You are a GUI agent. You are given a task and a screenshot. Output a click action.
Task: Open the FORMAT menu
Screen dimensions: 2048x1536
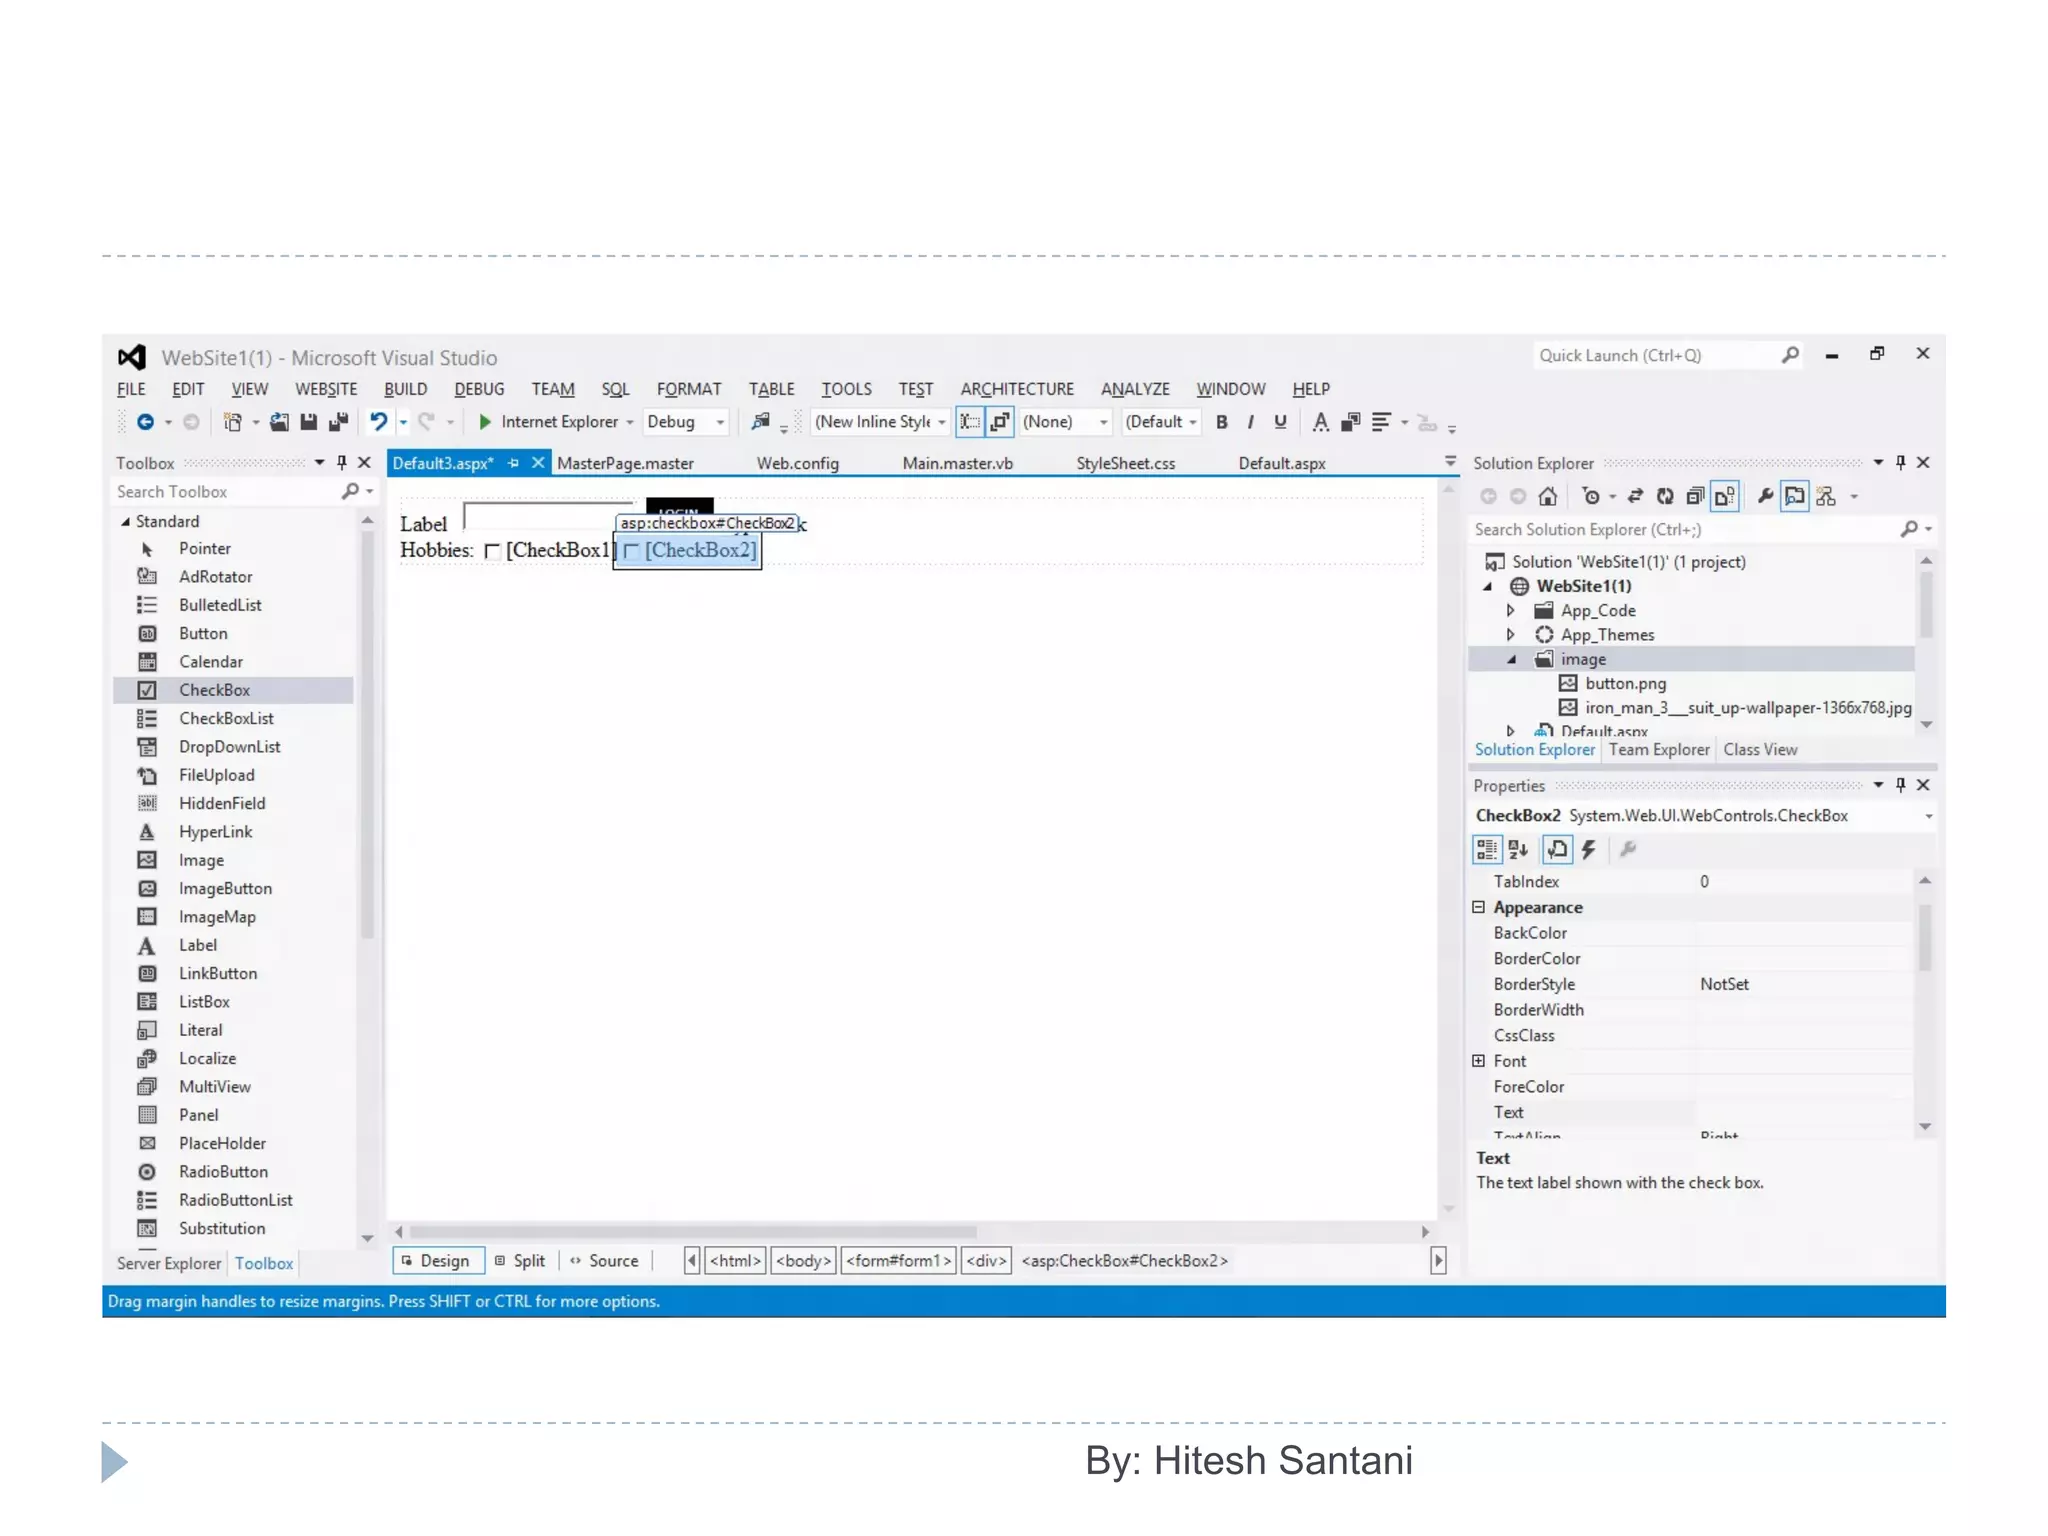click(688, 389)
